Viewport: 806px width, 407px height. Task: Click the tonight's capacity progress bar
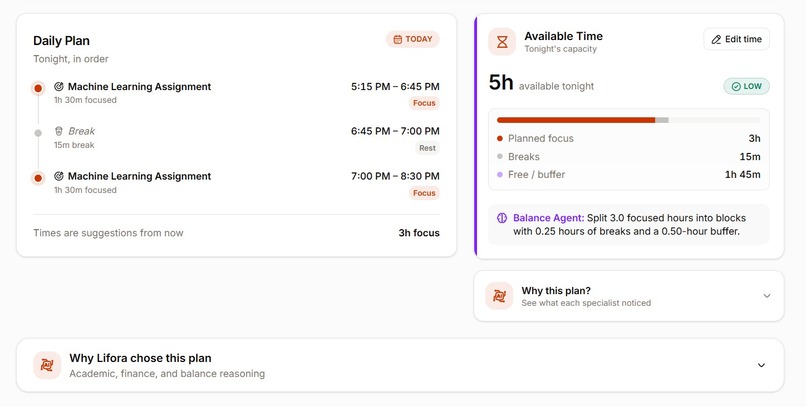pyautogui.click(x=629, y=120)
